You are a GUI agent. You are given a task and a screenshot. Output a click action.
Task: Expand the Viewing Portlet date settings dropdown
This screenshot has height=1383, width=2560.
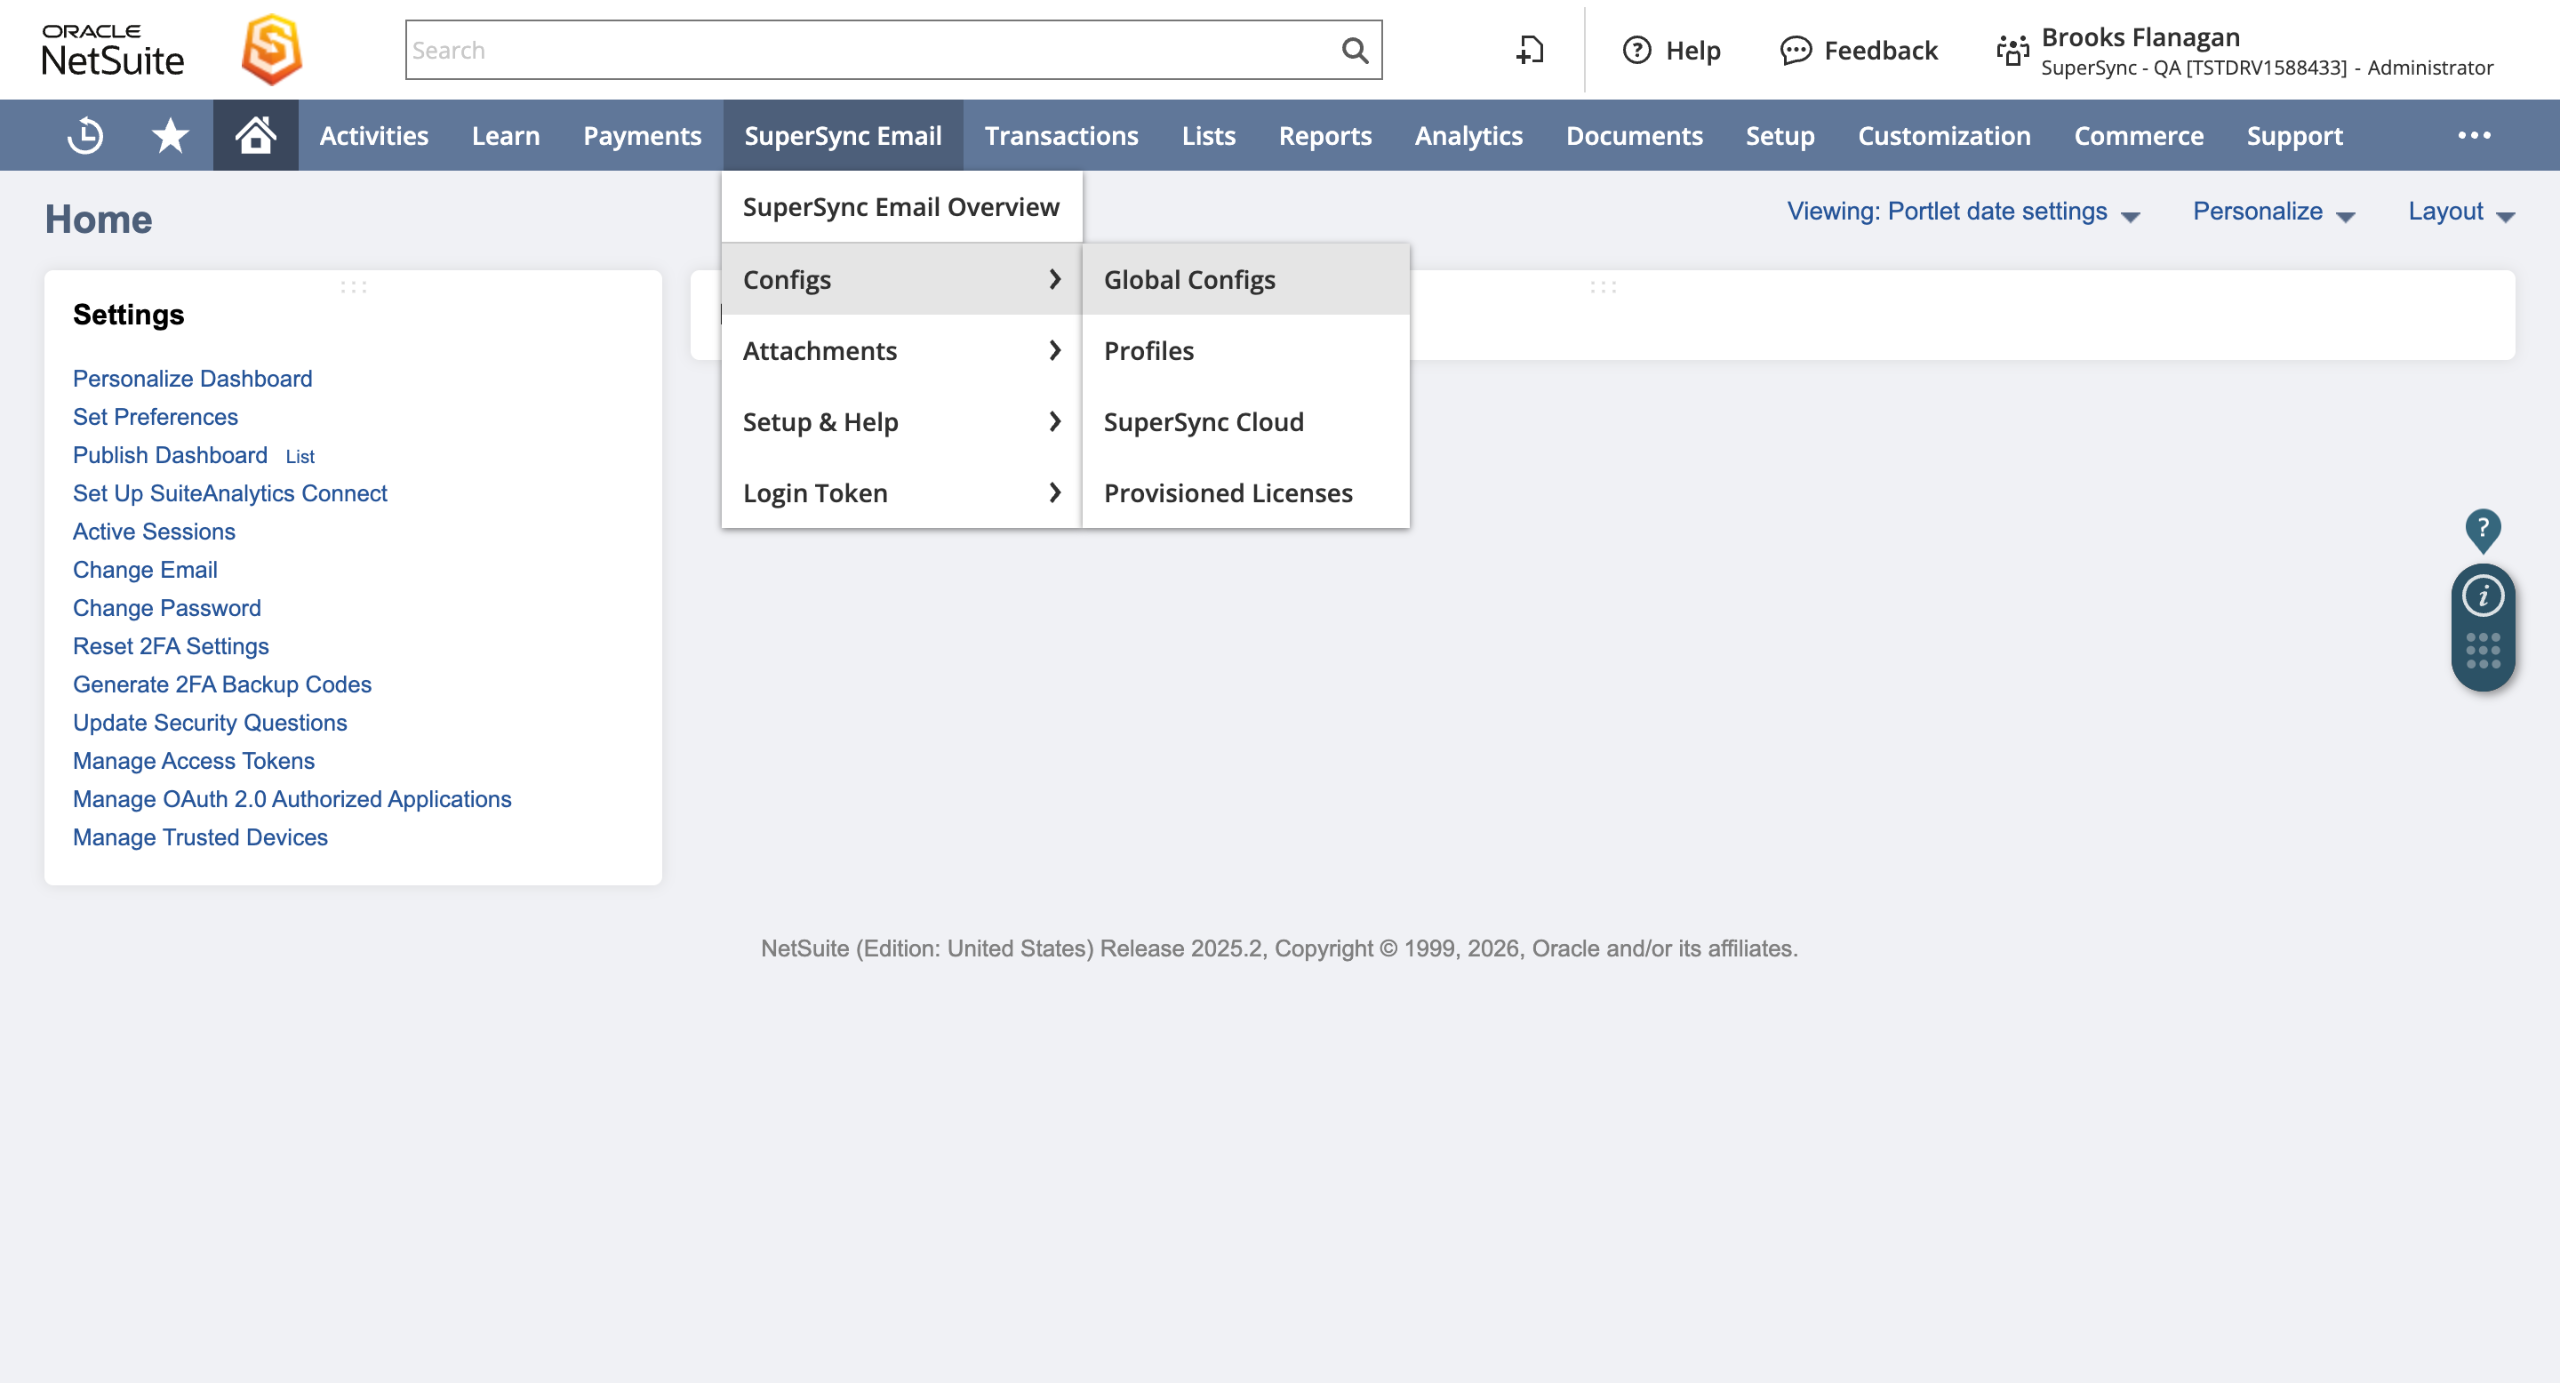click(1963, 212)
